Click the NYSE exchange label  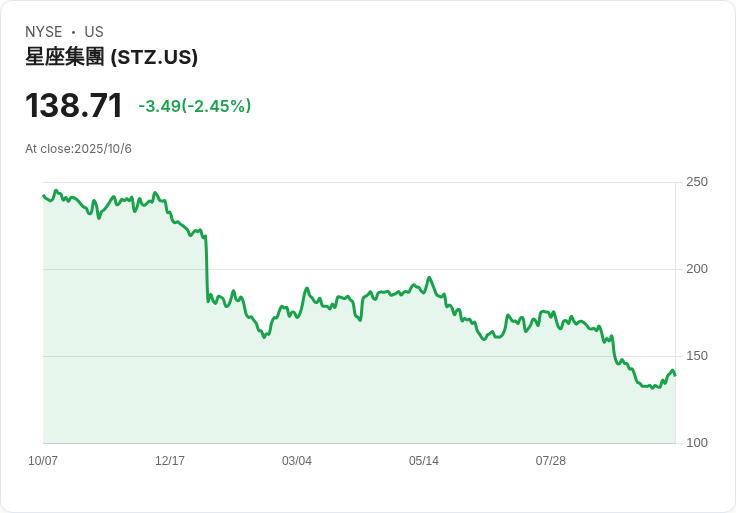pos(44,32)
